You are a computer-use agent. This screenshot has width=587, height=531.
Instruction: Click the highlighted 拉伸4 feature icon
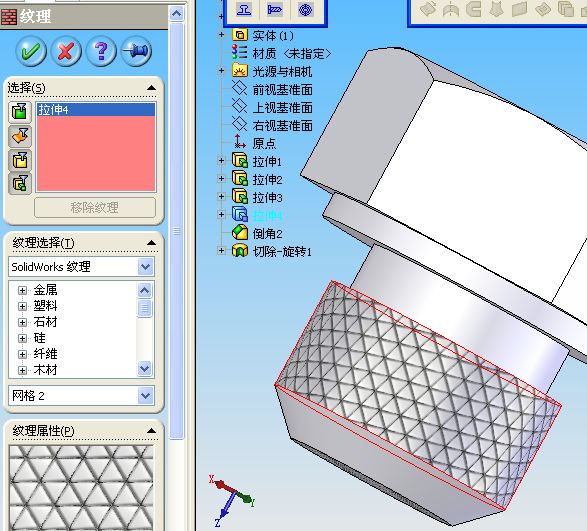tap(240, 215)
